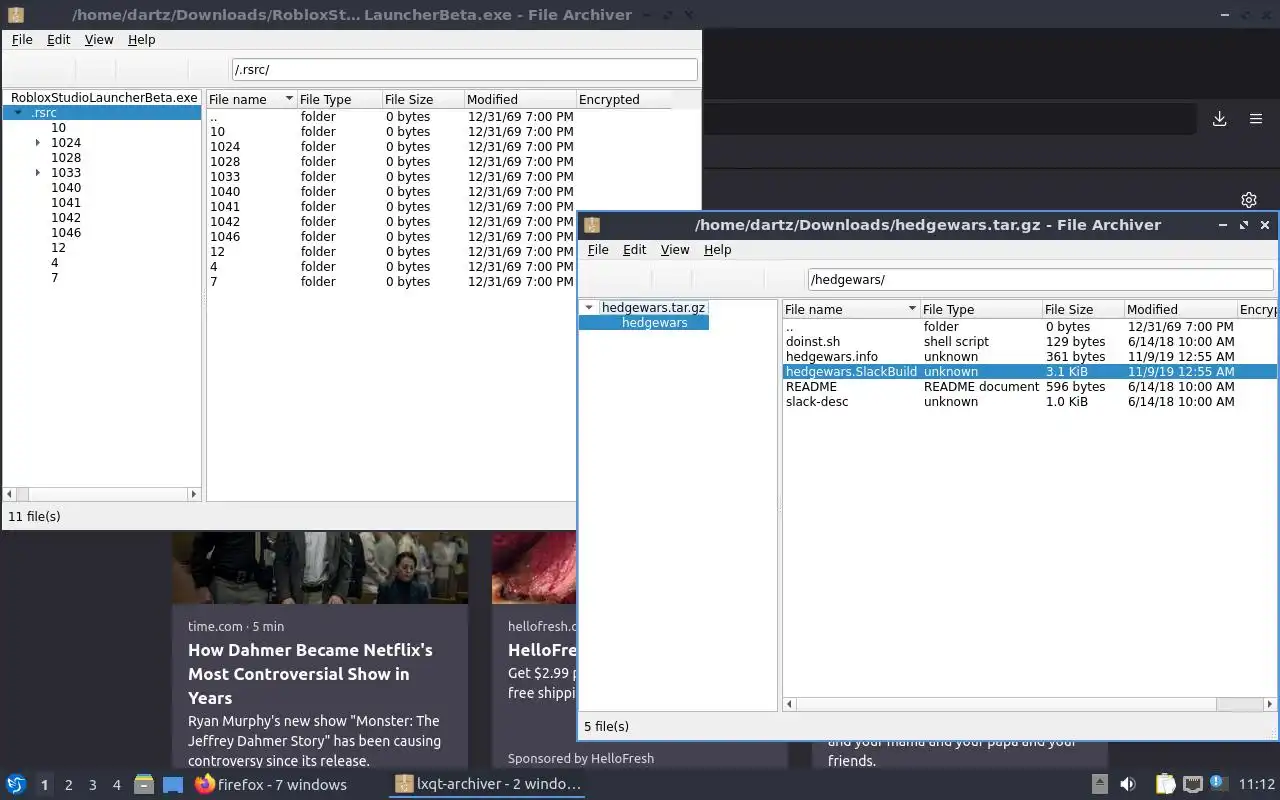1280x800 pixels.
Task: Select README file row
Action: (x=1030, y=387)
